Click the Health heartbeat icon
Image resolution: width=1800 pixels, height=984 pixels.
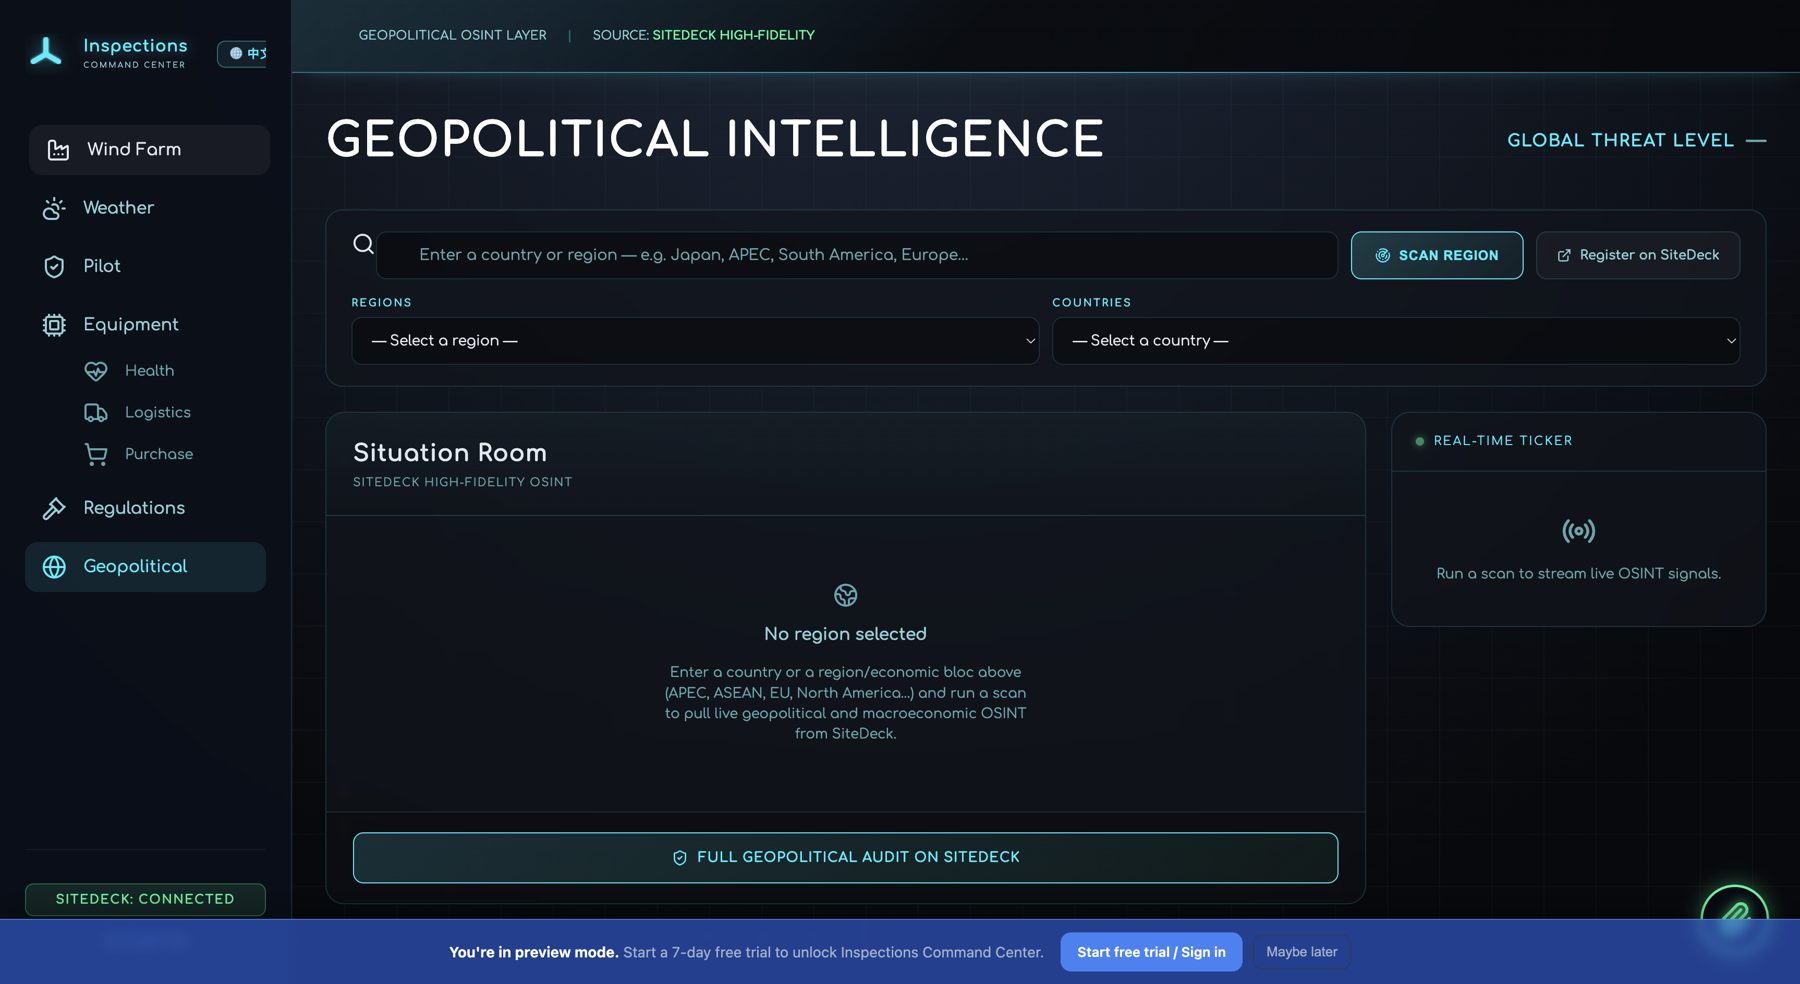tap(96, 371)
